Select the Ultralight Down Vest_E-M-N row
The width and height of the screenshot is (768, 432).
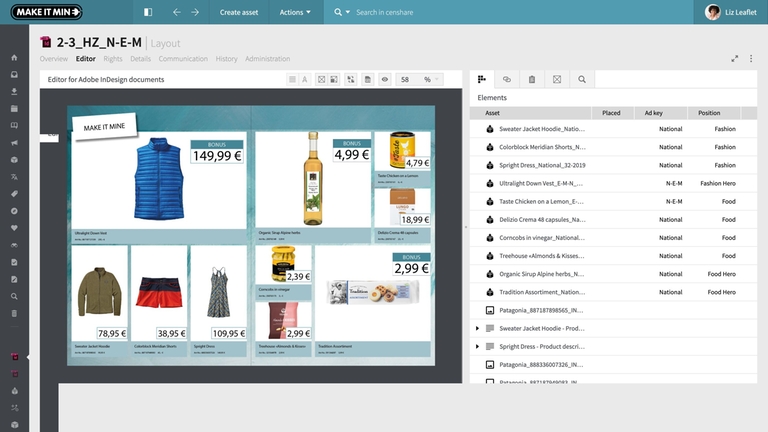[613, 183]
